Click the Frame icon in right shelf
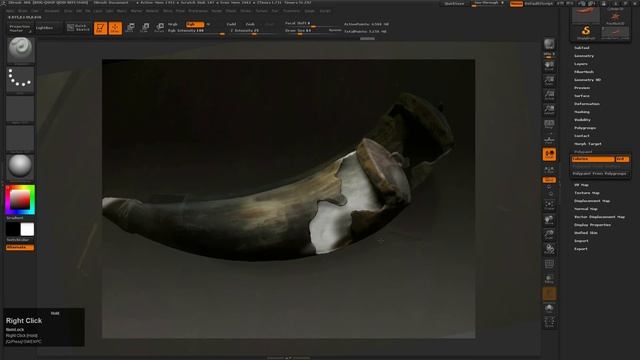The height and width of the screenshot is (360, 640). click(549, 205)
